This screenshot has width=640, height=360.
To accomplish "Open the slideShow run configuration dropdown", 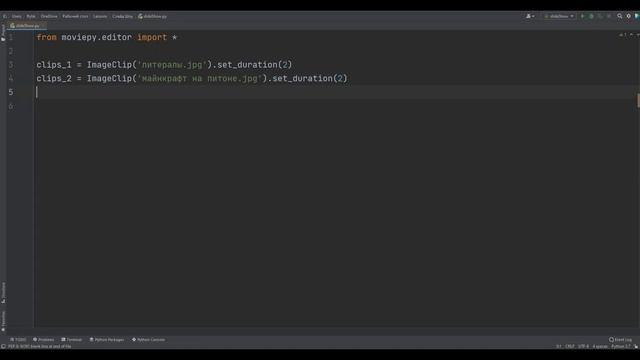I will [x=559, y=16].
